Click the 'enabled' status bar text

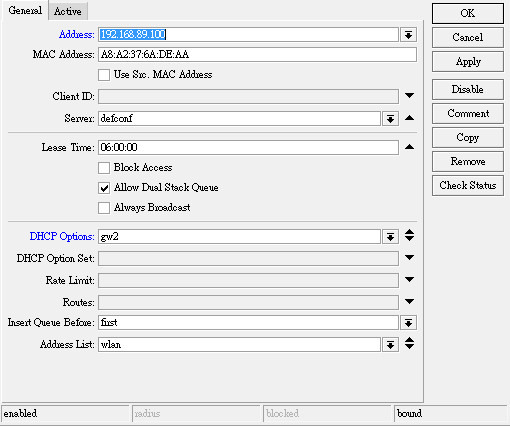coord(20,414)
